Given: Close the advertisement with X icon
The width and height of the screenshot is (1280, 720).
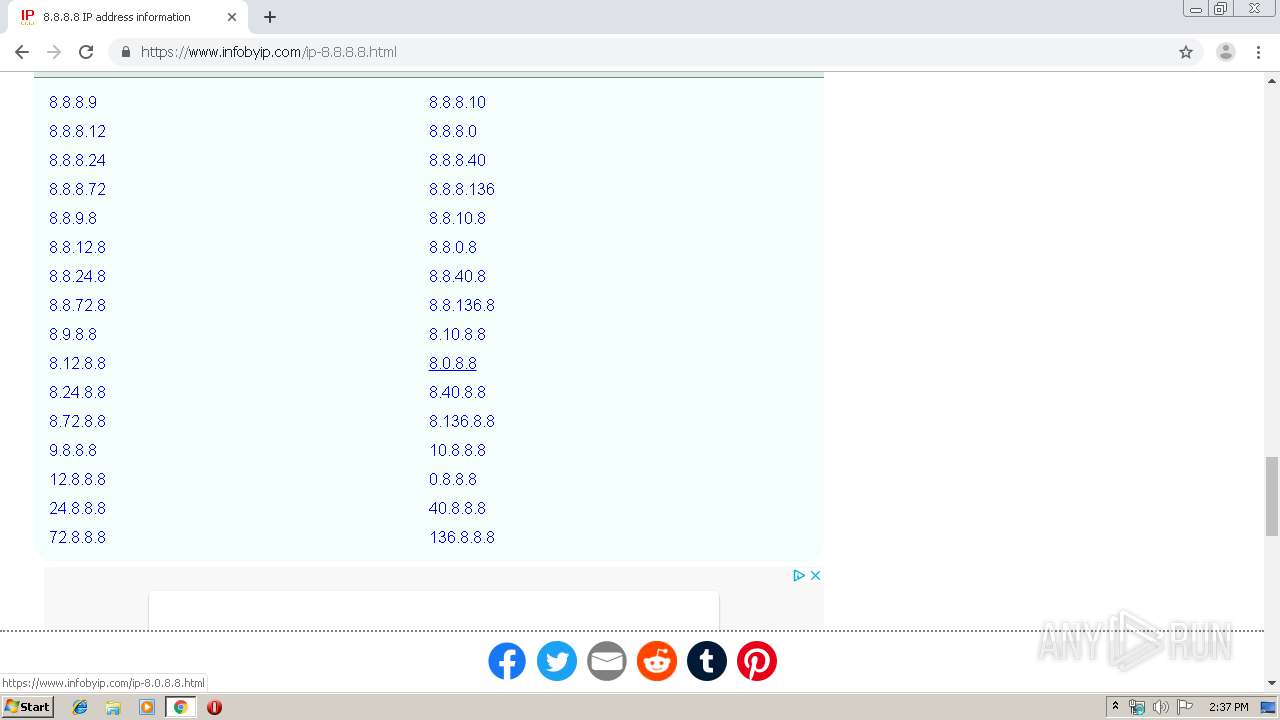Looking at the screenshot, I should pyautogui.click(x=815, y=575).
